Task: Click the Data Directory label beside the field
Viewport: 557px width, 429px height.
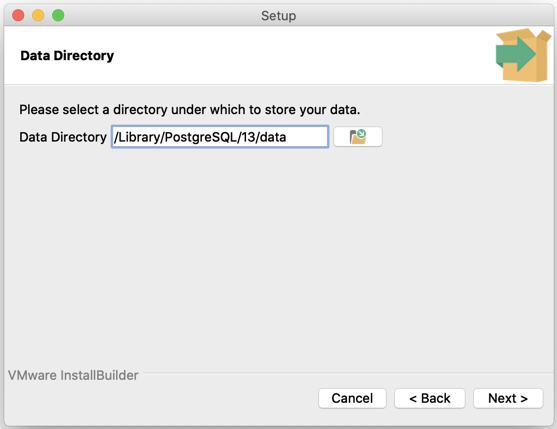Action: [x=63, y=137]
